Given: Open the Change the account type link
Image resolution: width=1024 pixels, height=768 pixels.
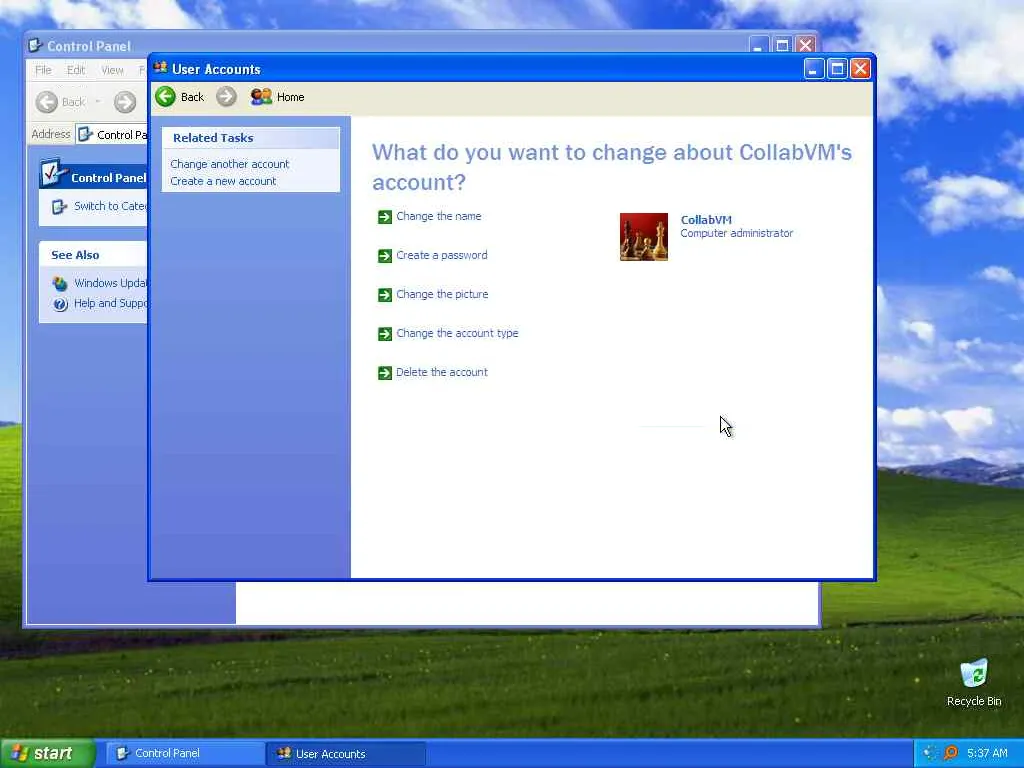Looking at the screenshot, I should pyautogui.click(x=457, y=333).
